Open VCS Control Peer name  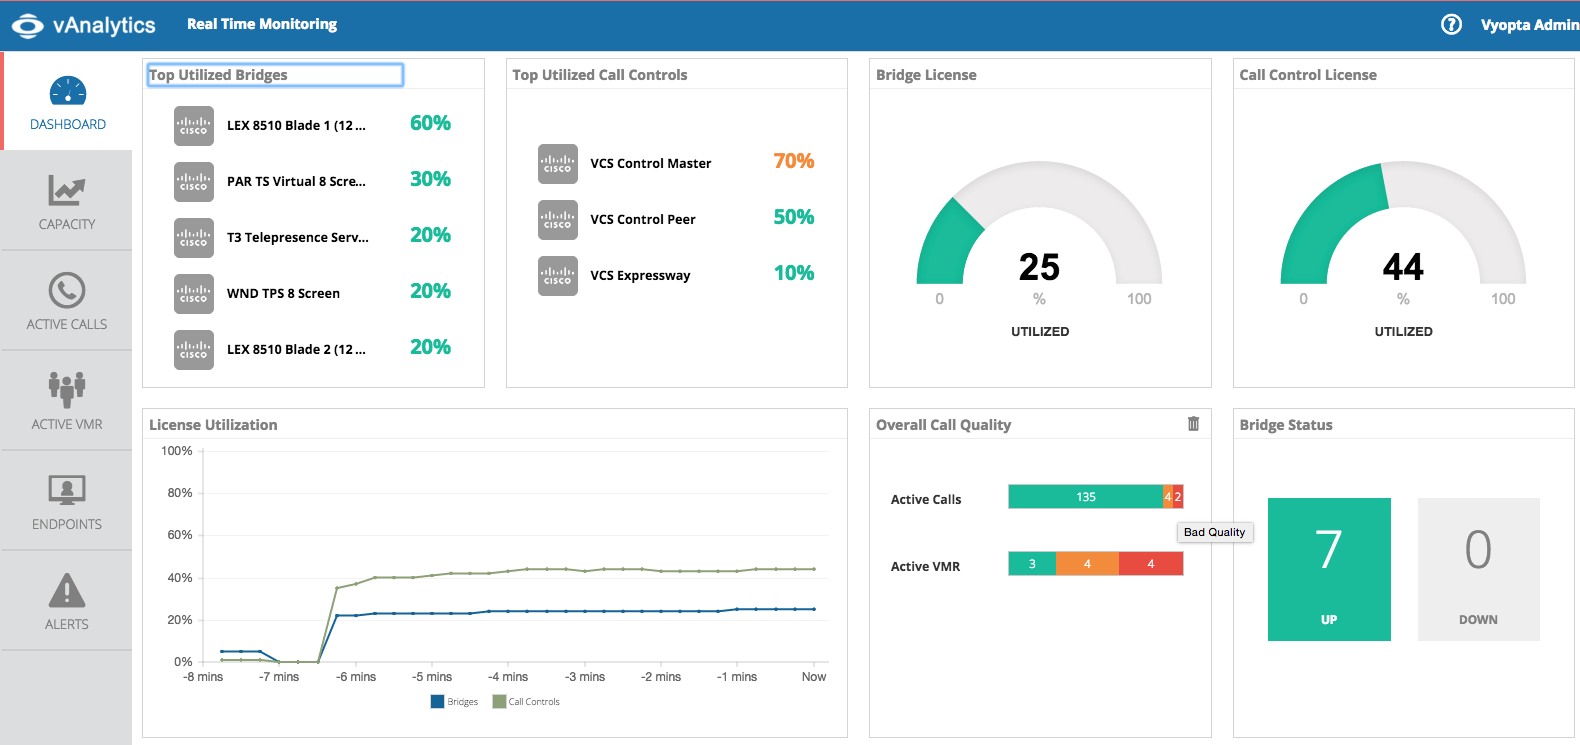tap(643, 219)
